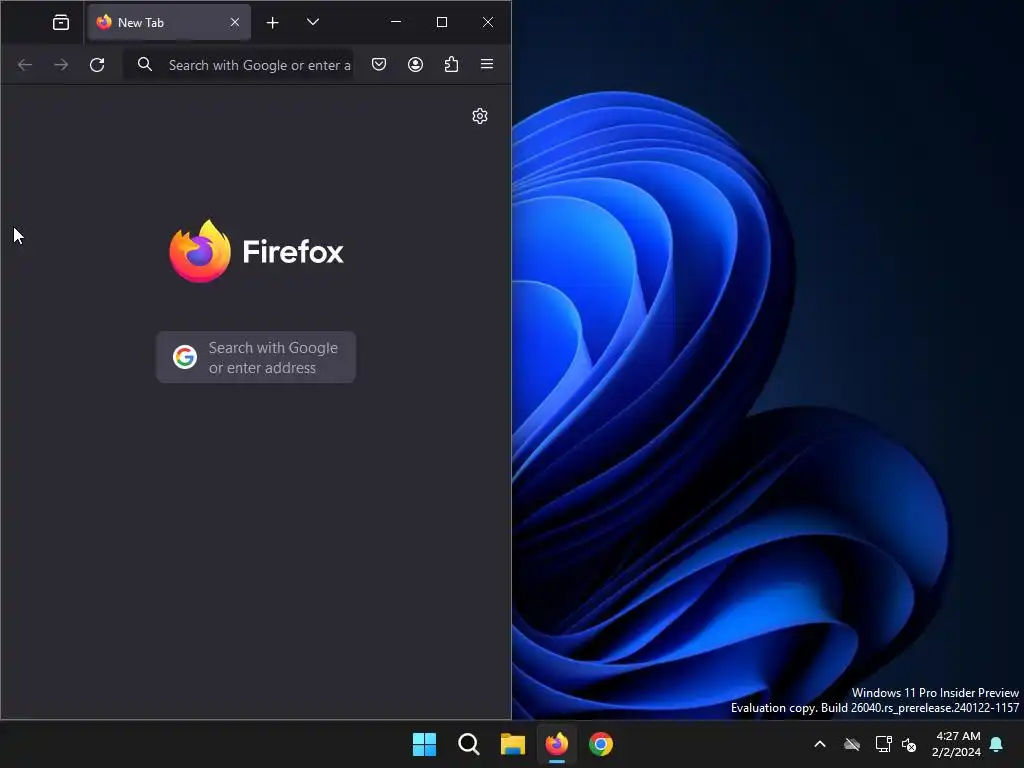1024x768 pixels.
Task: Focus the address bar search field
Action: (239, 65)
